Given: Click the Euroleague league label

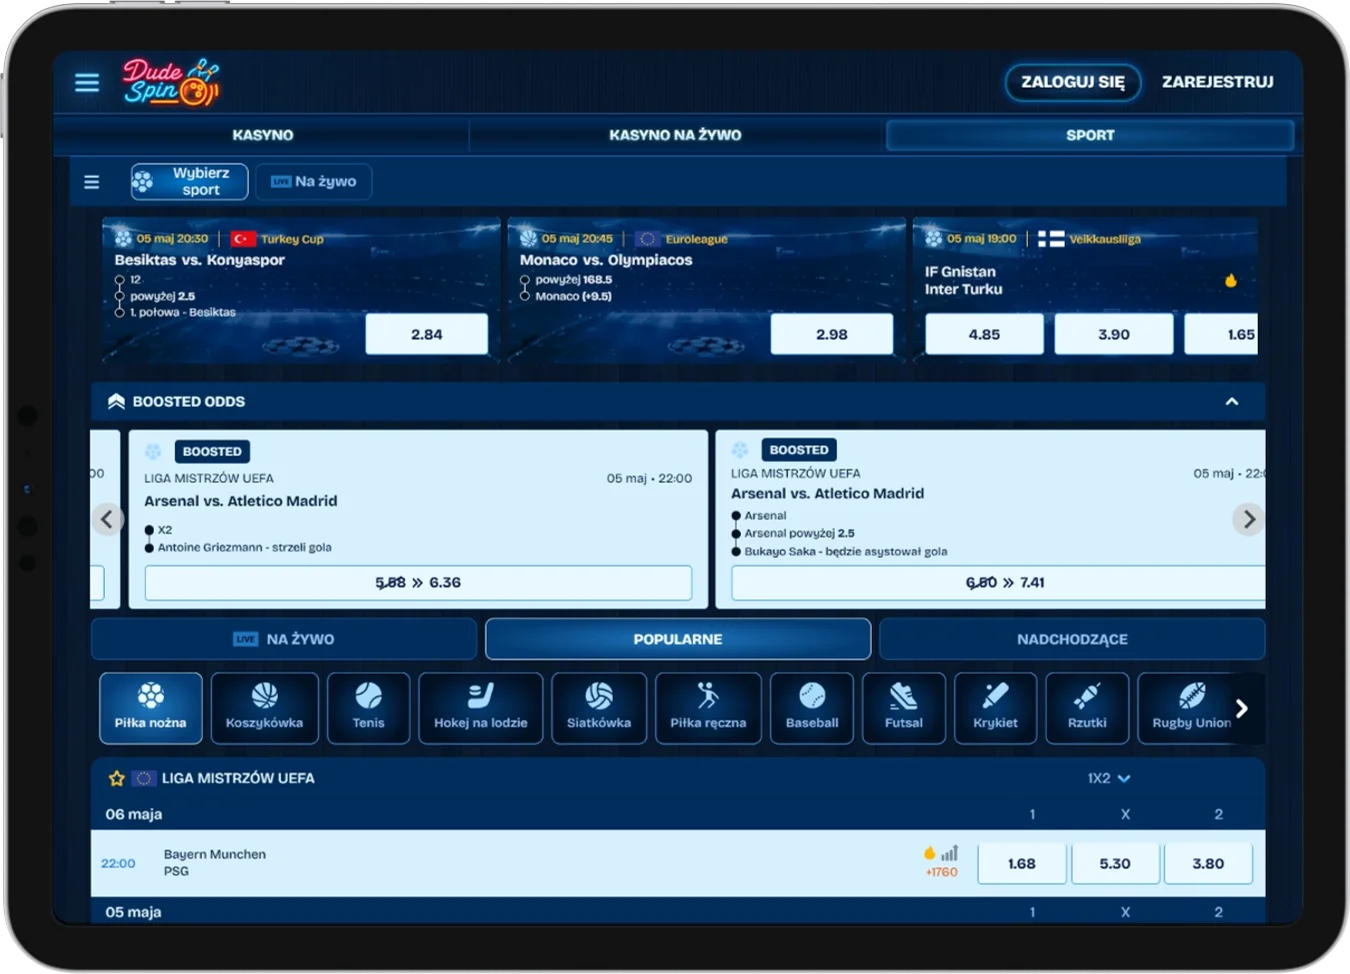Looking at the screenshot, I should tap(697, 239).
